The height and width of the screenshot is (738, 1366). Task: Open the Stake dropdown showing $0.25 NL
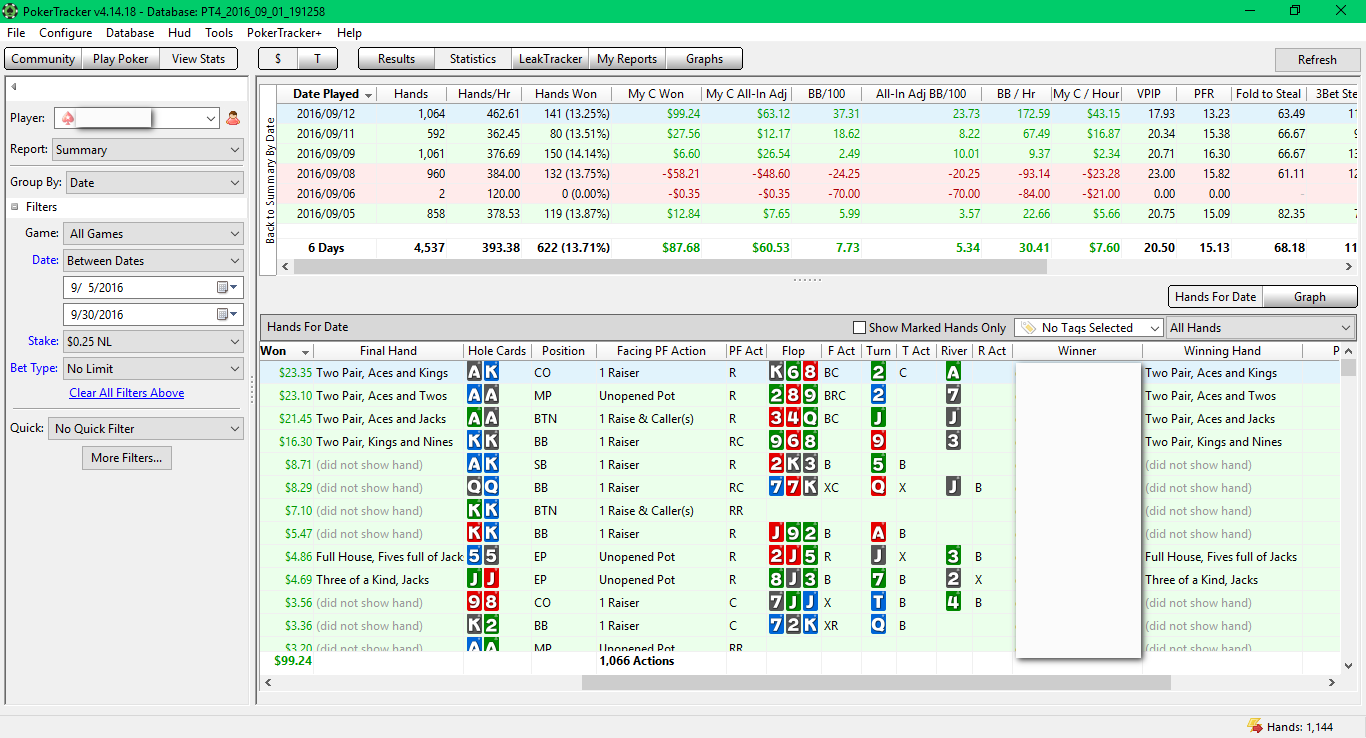(x=153, y=342)
